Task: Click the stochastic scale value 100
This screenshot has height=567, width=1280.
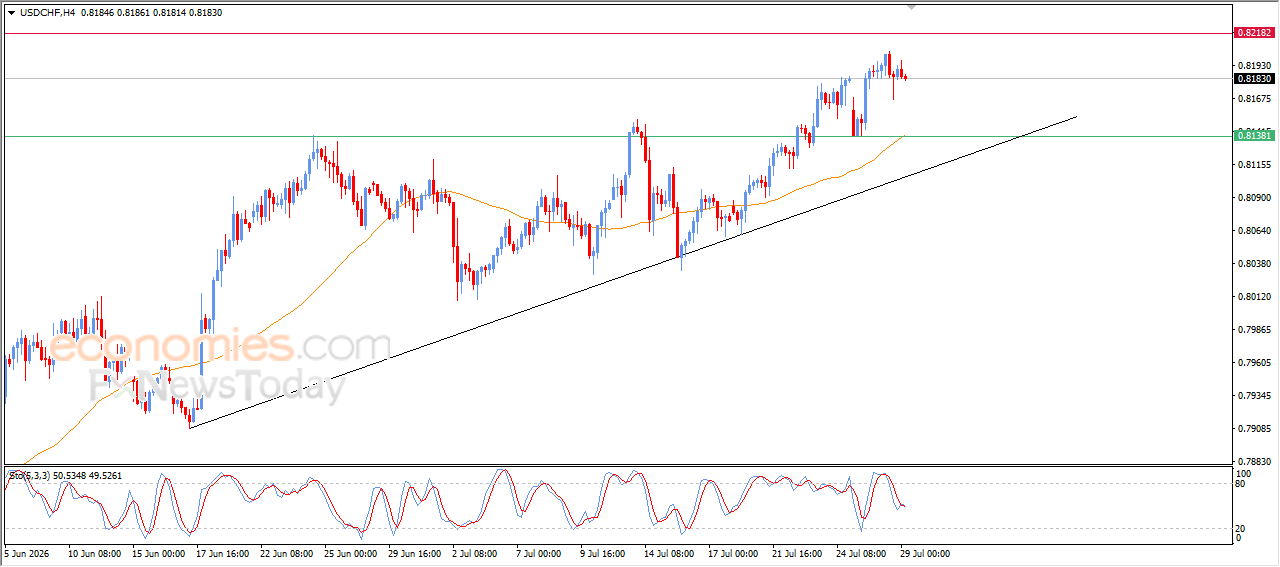Action: pyautogui.click(x=1243, y=473)
